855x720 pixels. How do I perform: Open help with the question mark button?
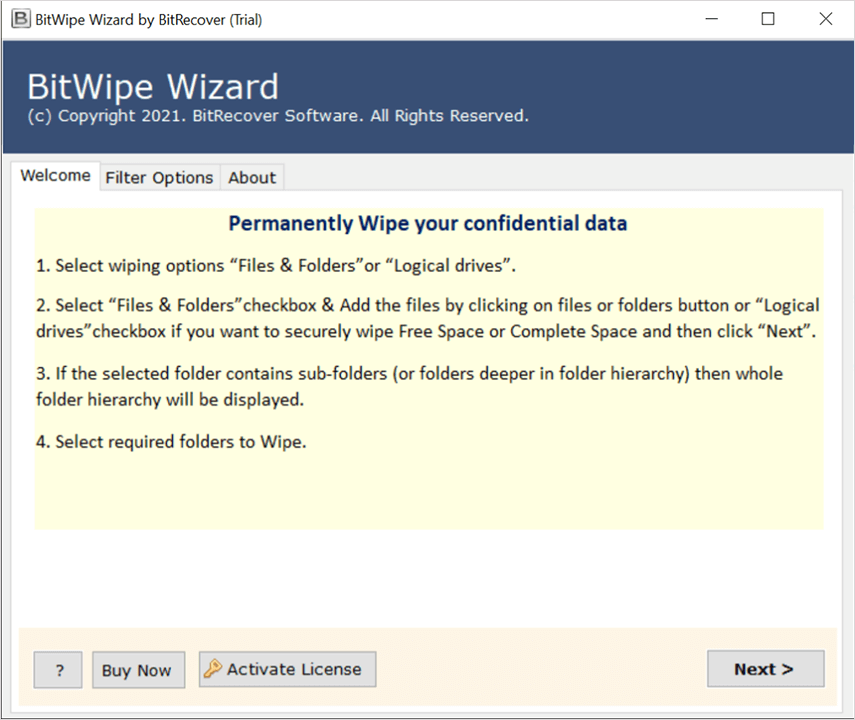click(x=58, y=670)
